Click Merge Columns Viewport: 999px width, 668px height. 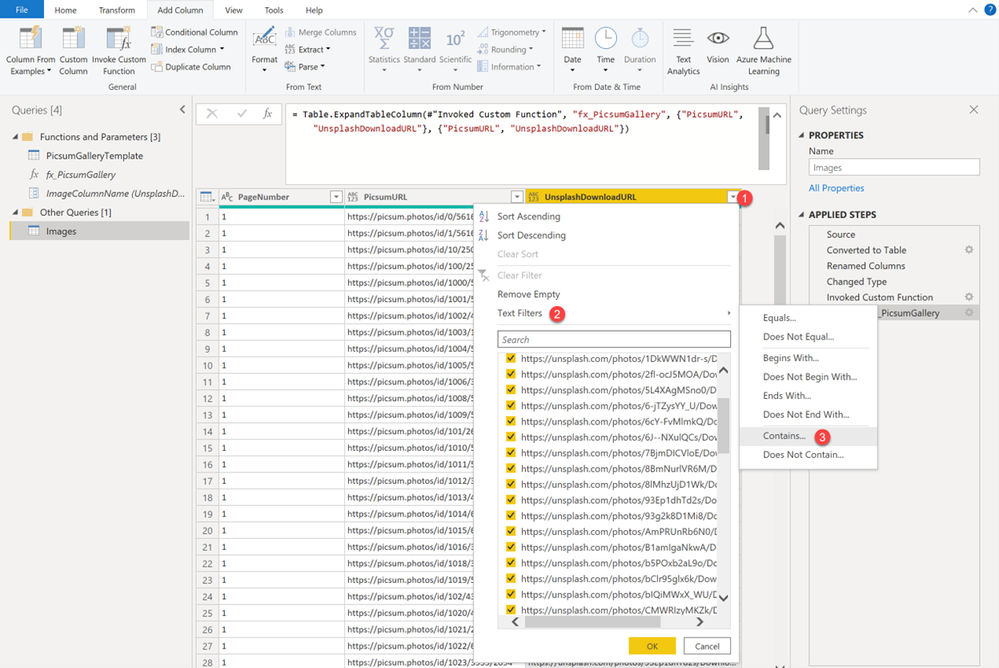pyautogui.click(x=320, y=32)
